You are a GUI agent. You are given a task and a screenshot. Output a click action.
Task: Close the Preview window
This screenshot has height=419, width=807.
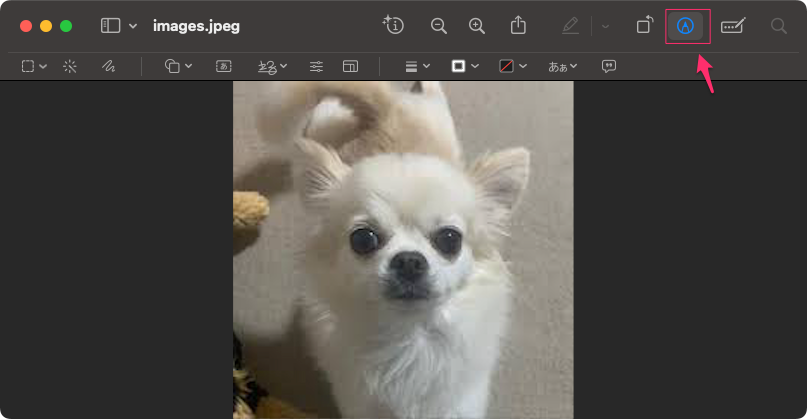point(26,26)
